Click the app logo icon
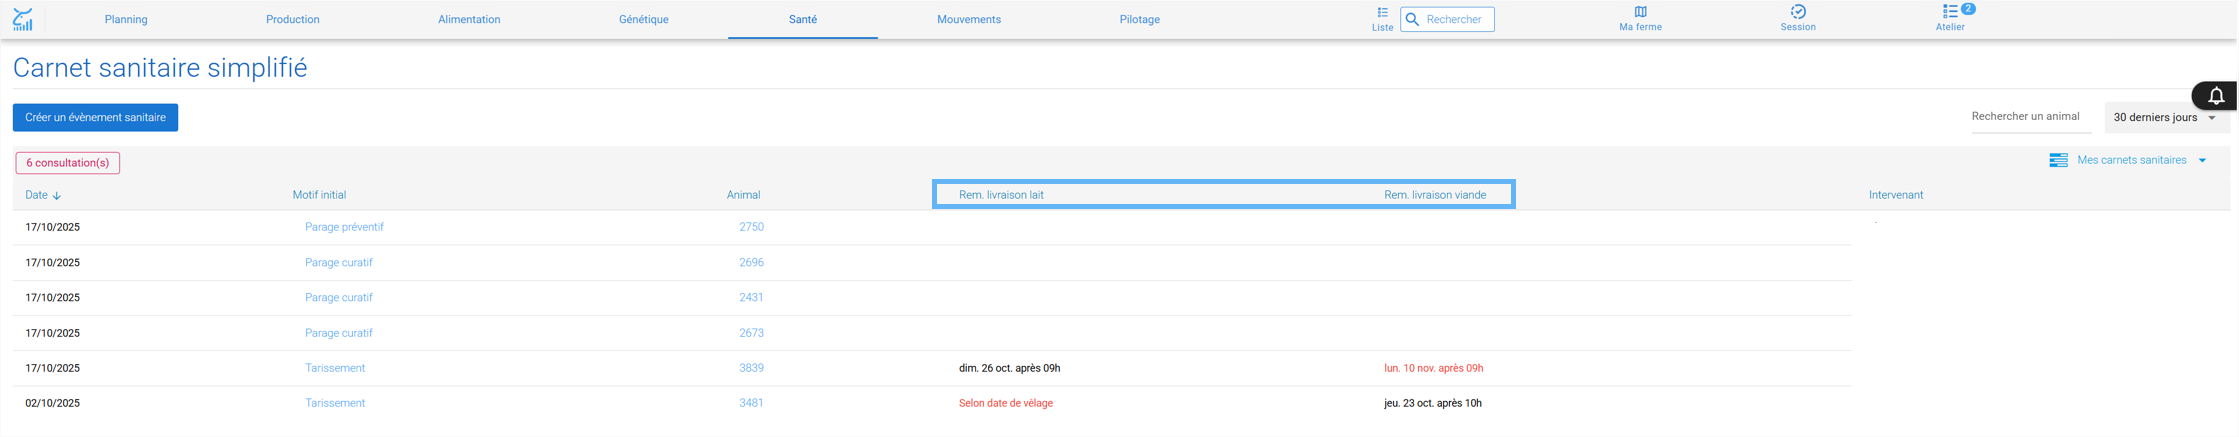The width and height of the screenshot is (2239, 437). 23,19
